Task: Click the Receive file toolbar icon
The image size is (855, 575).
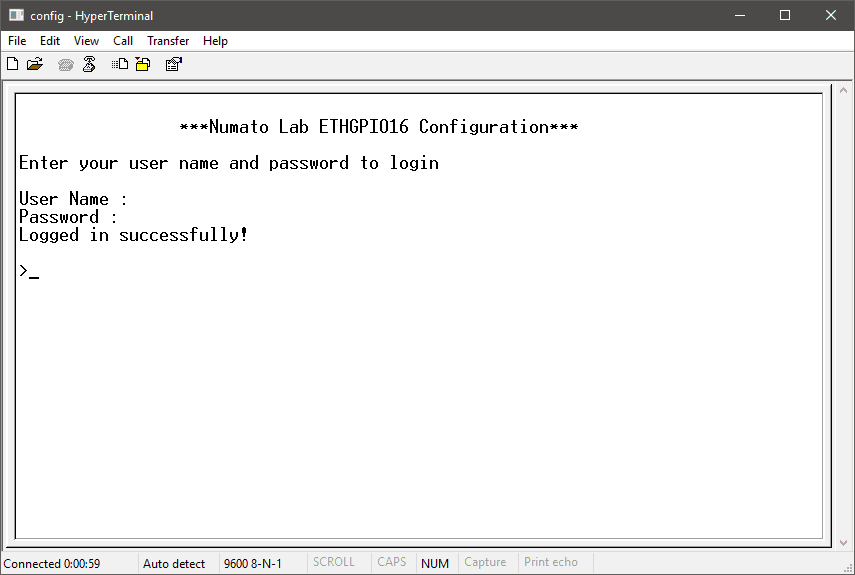Action: [x=142, y=65]
